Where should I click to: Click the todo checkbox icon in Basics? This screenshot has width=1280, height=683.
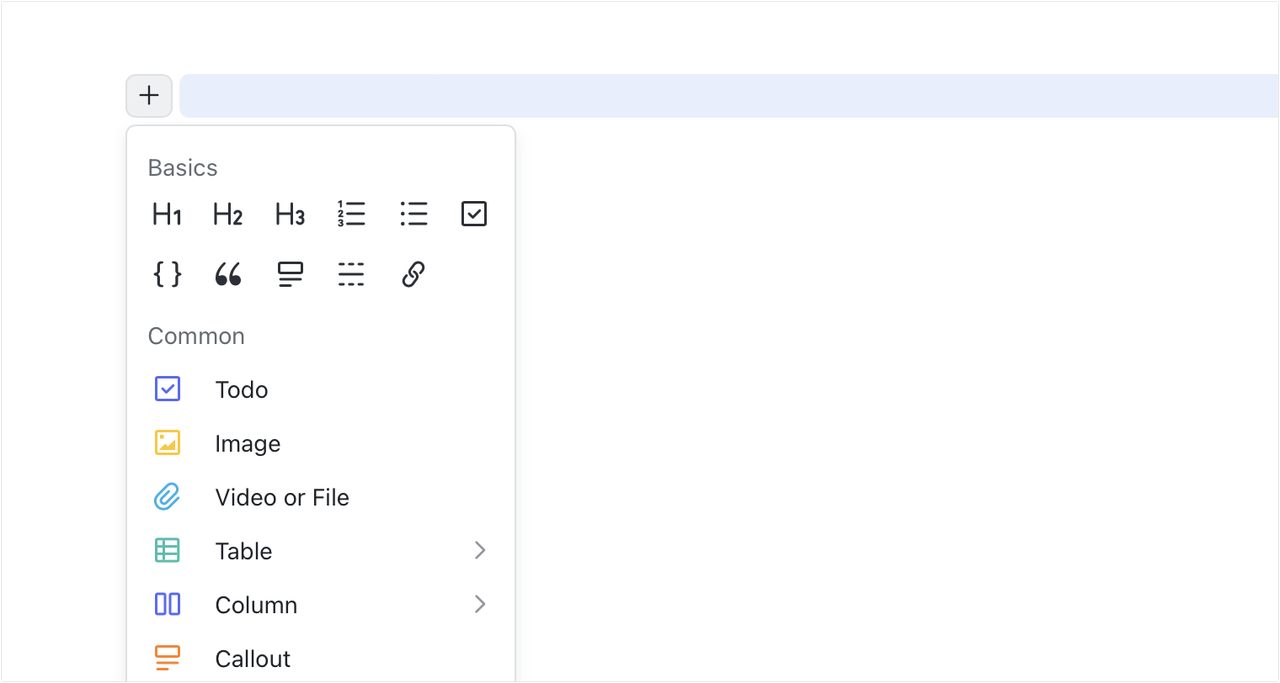click(474, 213)
